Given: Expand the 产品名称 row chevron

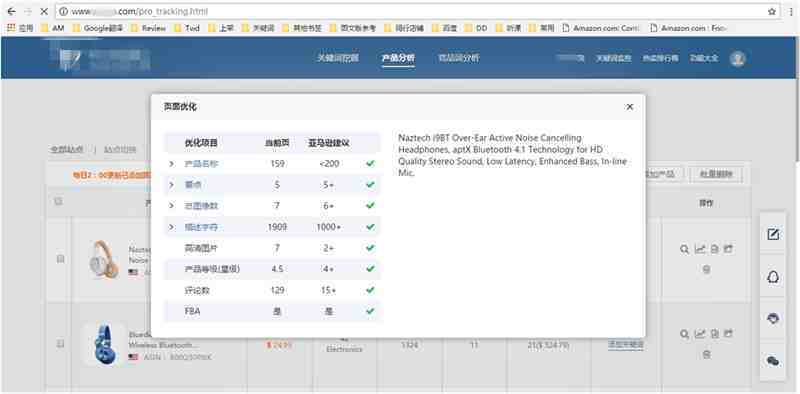Looking at the screenshot, I should pos(171,164).
